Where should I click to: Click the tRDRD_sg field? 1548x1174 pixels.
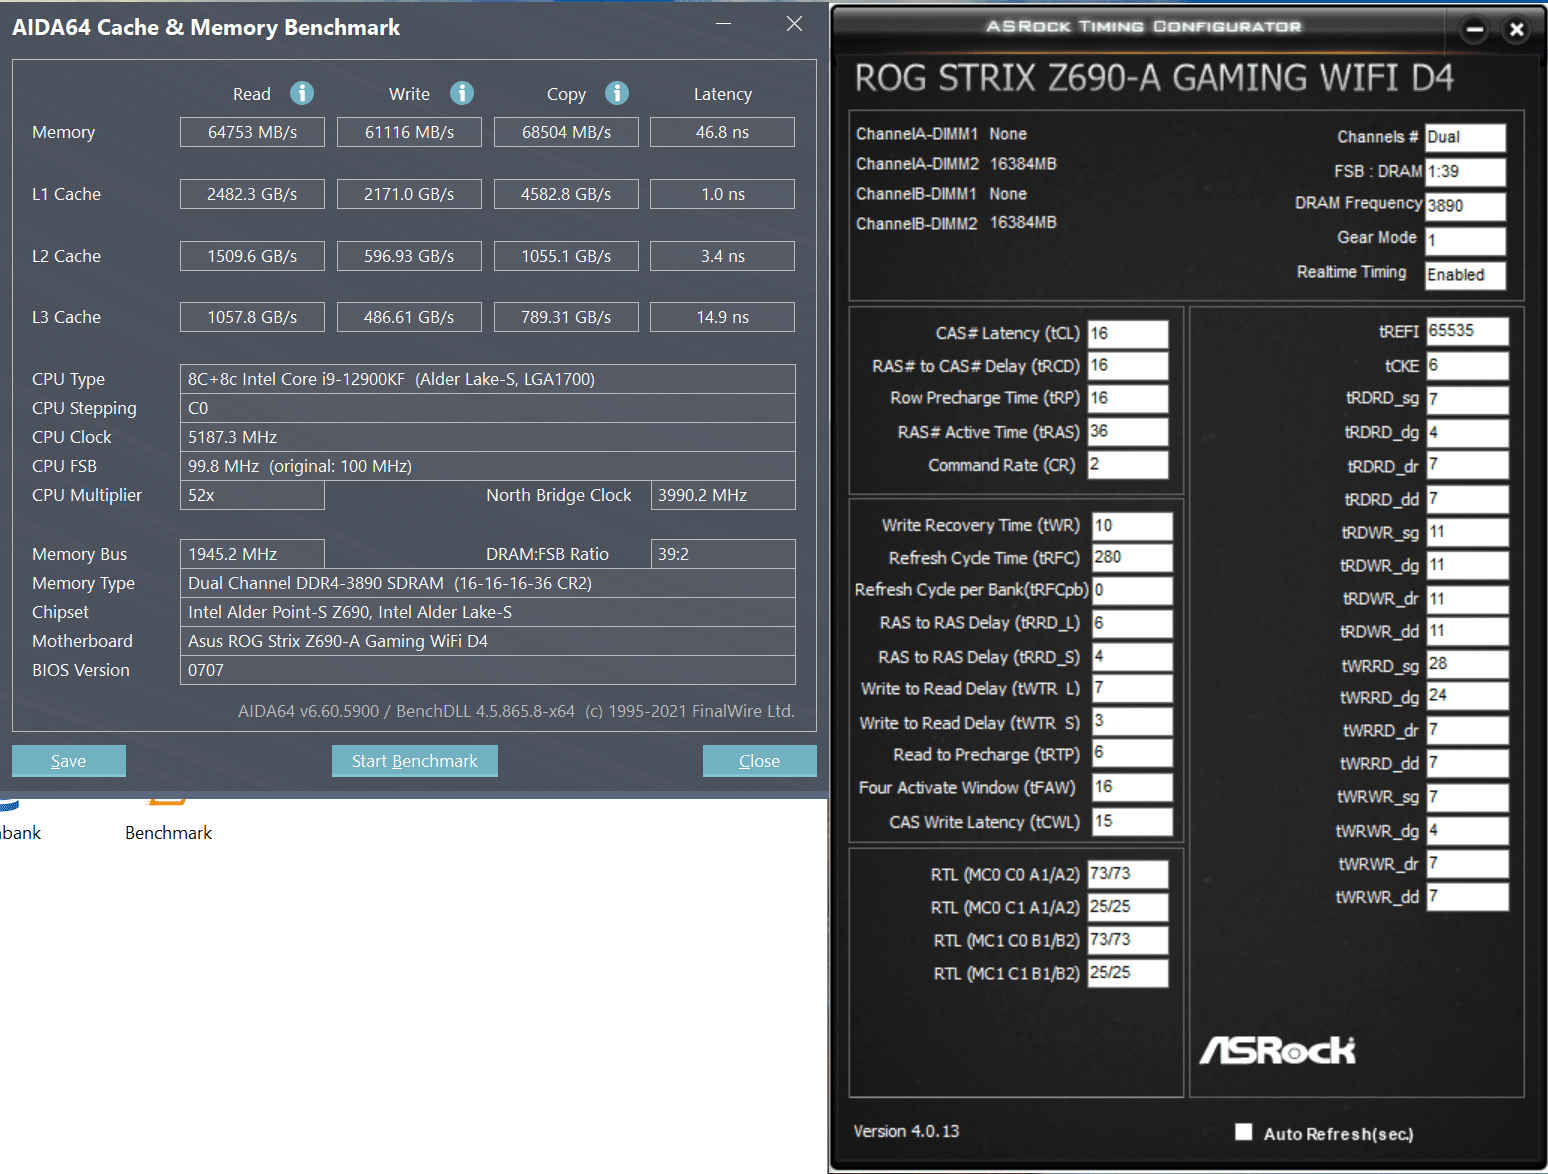pos(1467,399)
